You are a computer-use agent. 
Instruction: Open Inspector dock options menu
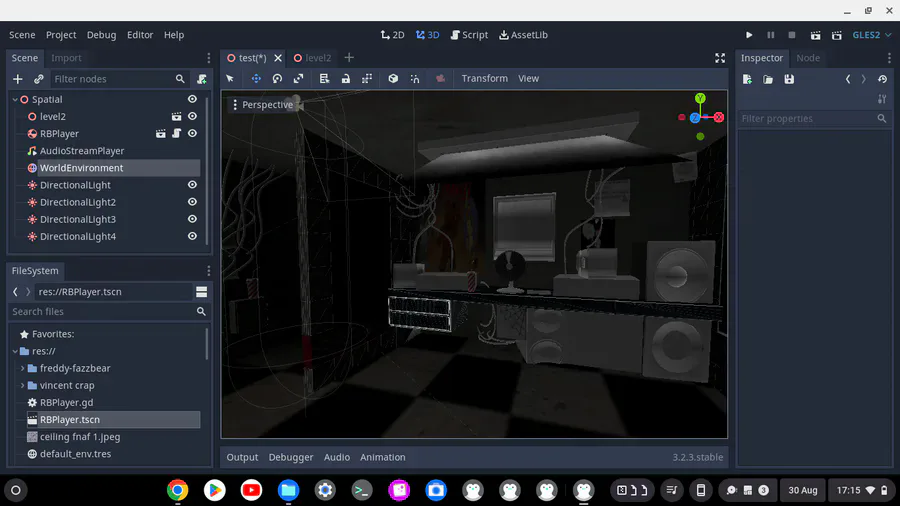click(889, 58)
